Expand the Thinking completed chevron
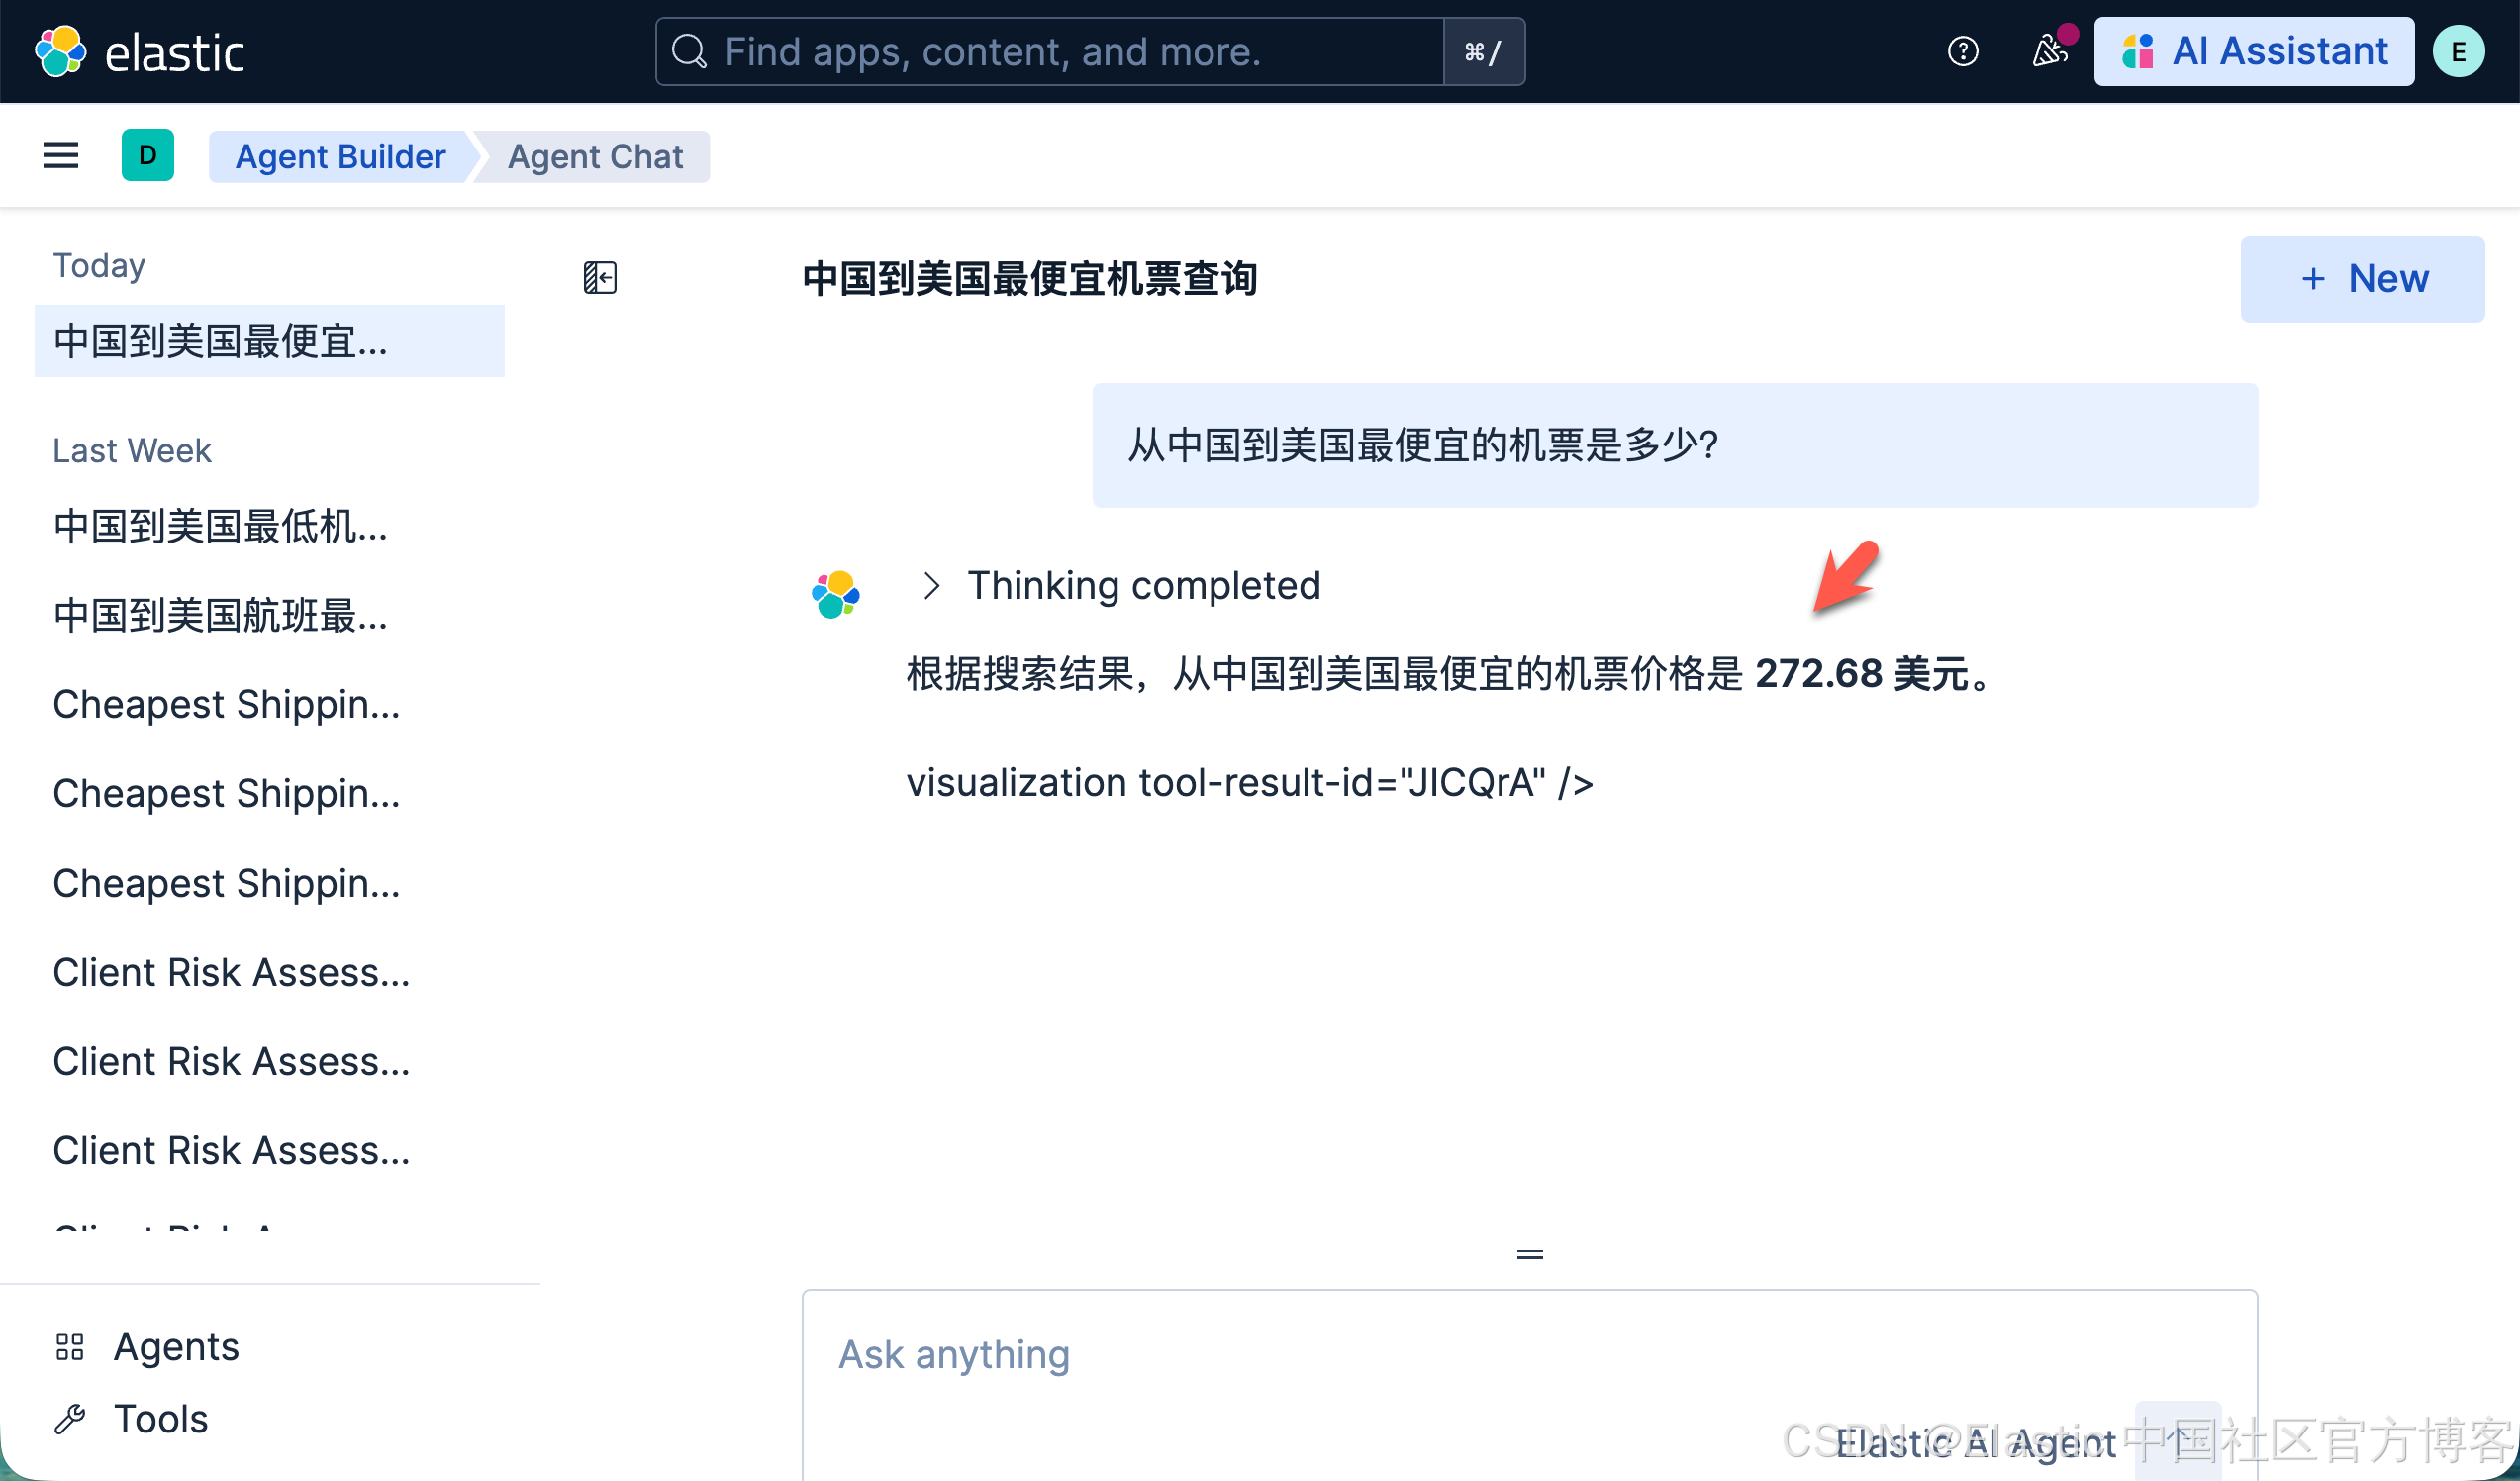The width and height of the screenshot is (2520, 1481). 931,585
